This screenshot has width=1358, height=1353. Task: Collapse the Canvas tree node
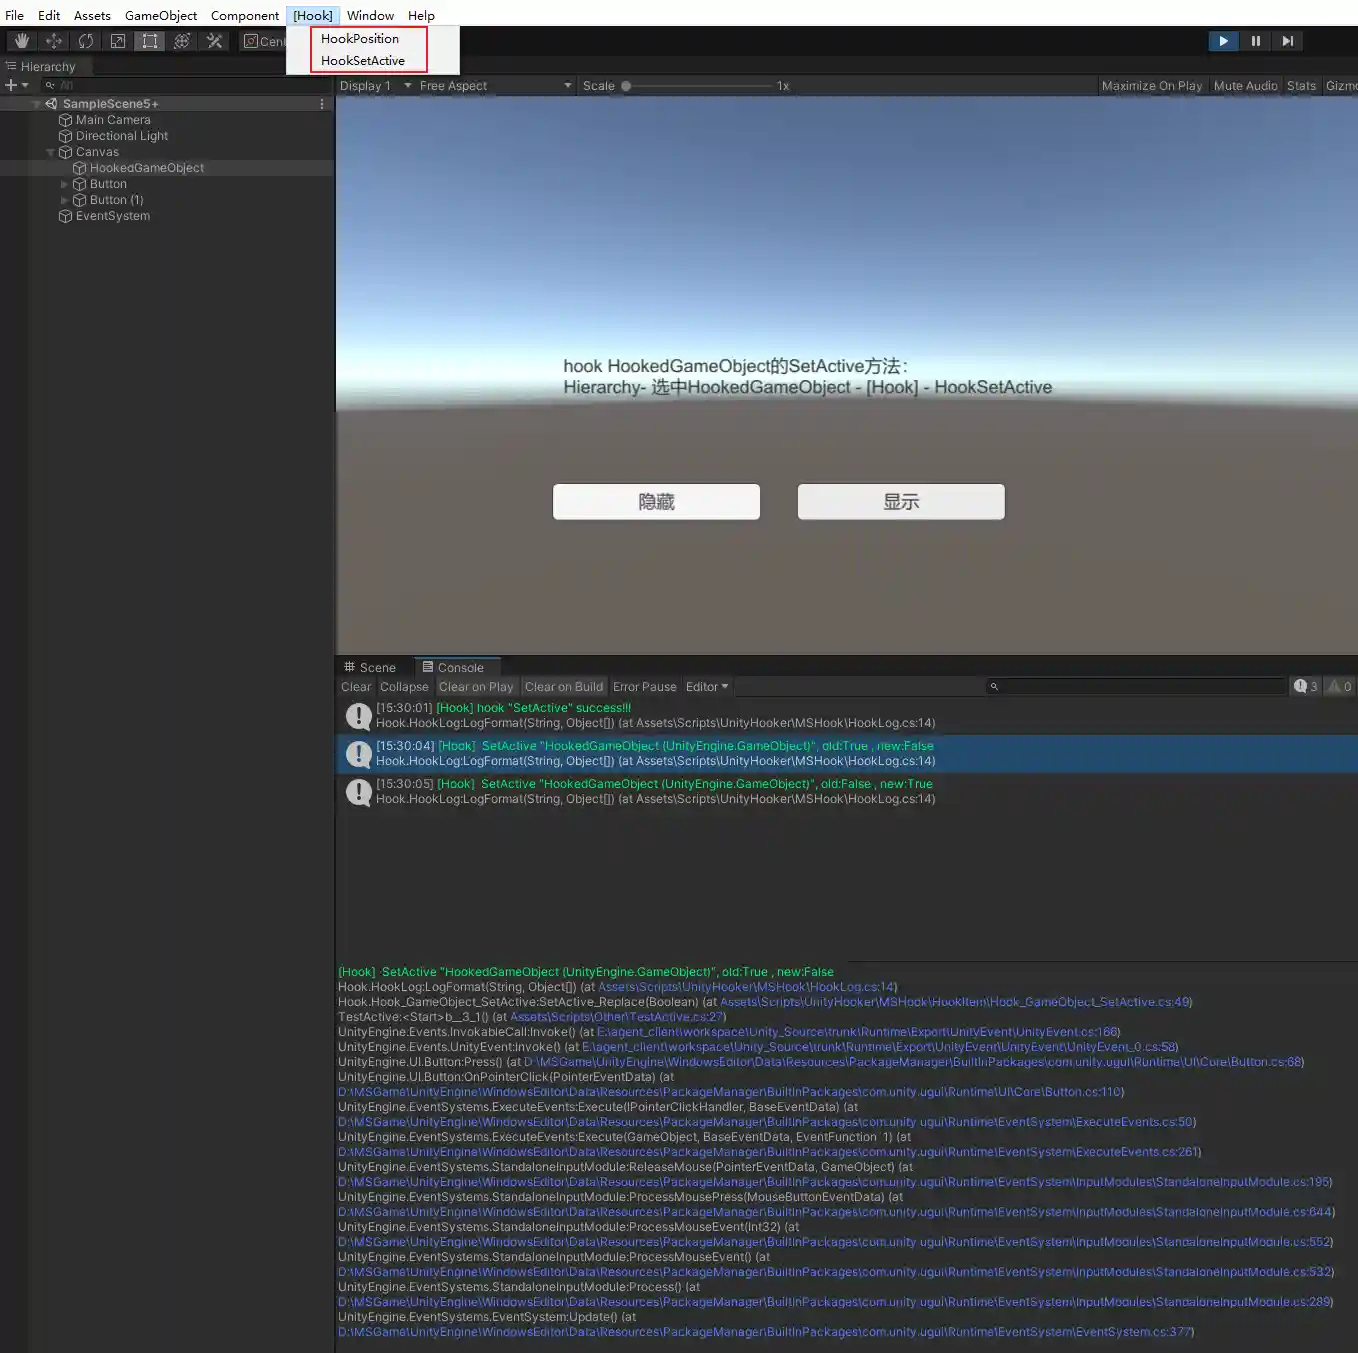pyautogui.click(x=51, y=152)
